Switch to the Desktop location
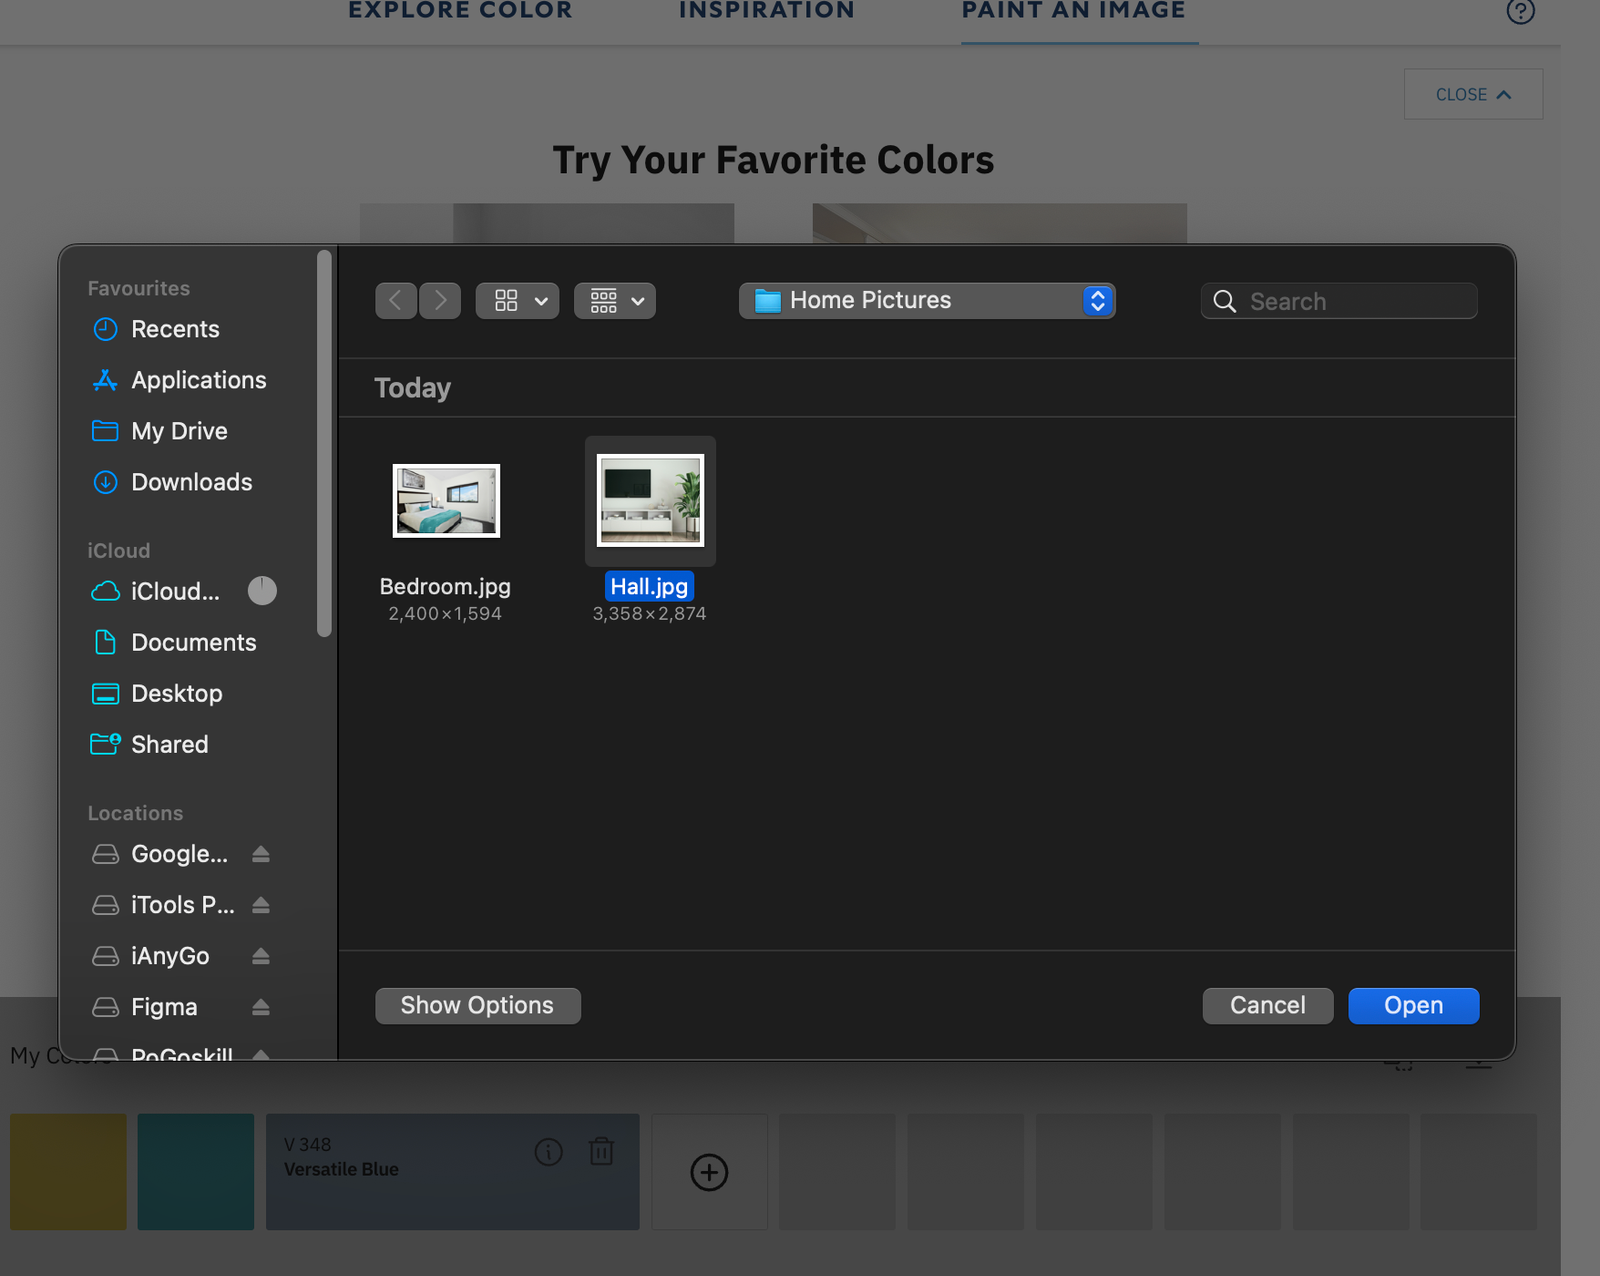The image size is (1600, 1276). click(x=177, y=693)
